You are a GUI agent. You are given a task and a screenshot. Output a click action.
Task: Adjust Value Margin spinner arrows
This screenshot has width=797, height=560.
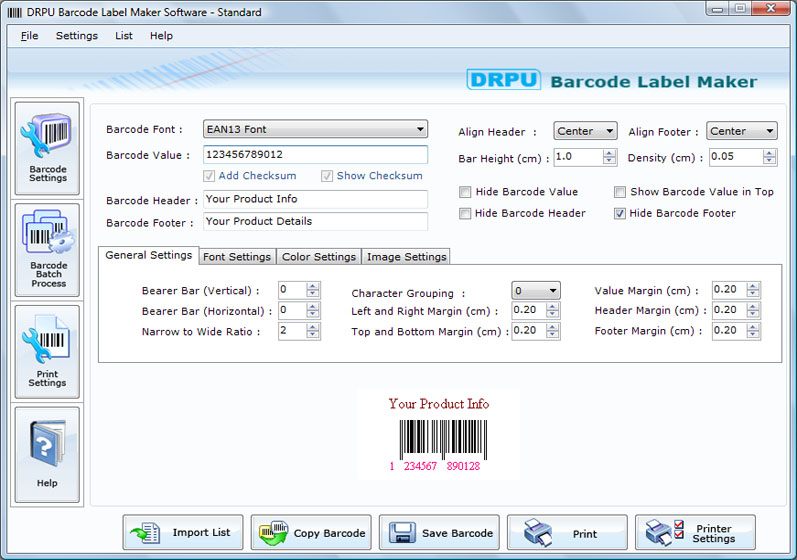pyautogui.click(x=753, y=290)
